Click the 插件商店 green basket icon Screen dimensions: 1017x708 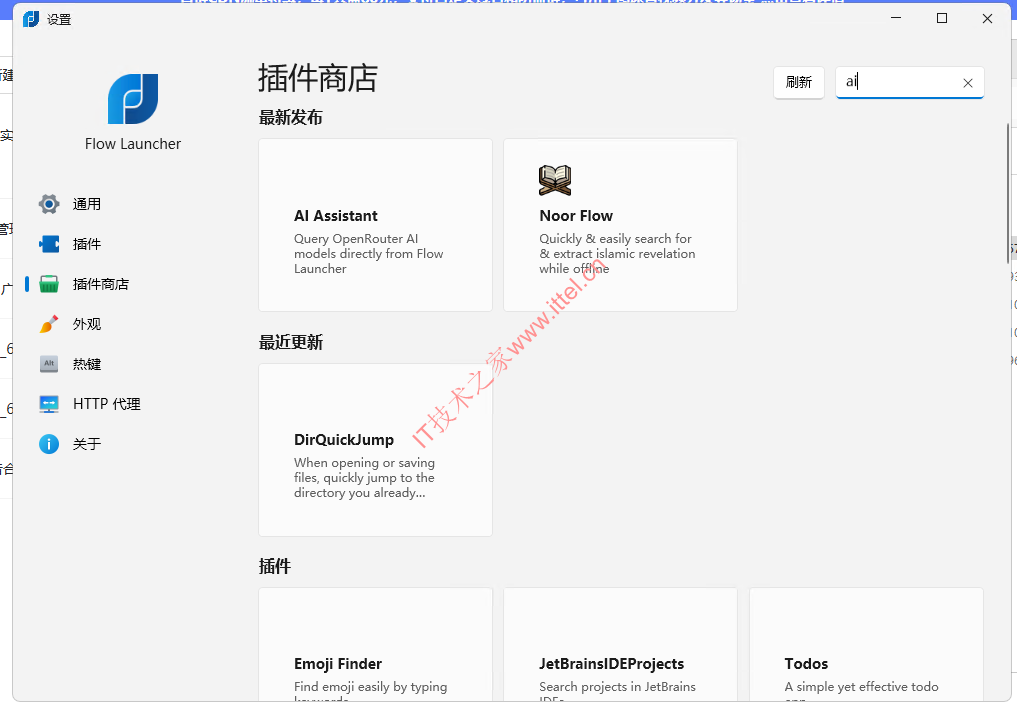(x=49, y=284)
